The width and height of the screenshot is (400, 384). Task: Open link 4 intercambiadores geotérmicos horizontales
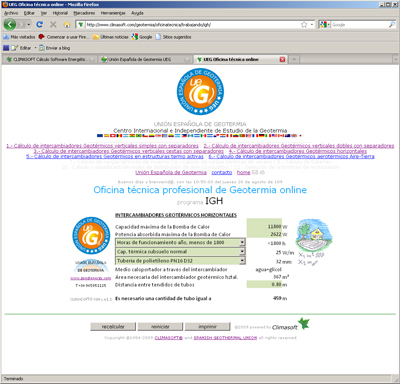point(298,151)
